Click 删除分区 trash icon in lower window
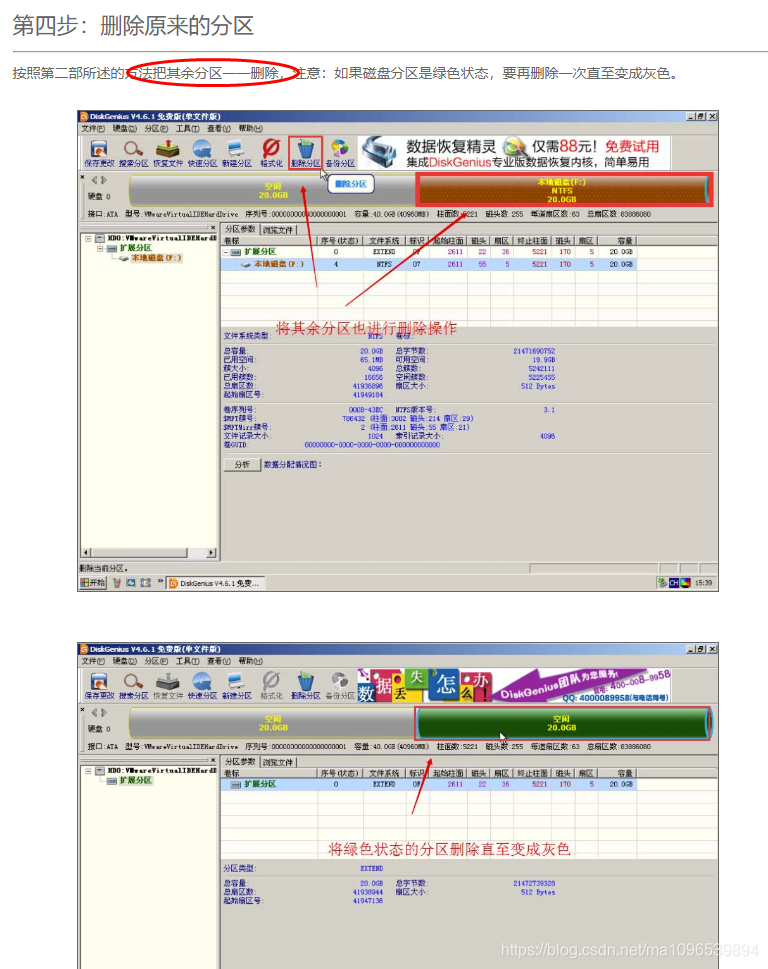The height and width of the screenshot is (969, 768). pos(305,685)
